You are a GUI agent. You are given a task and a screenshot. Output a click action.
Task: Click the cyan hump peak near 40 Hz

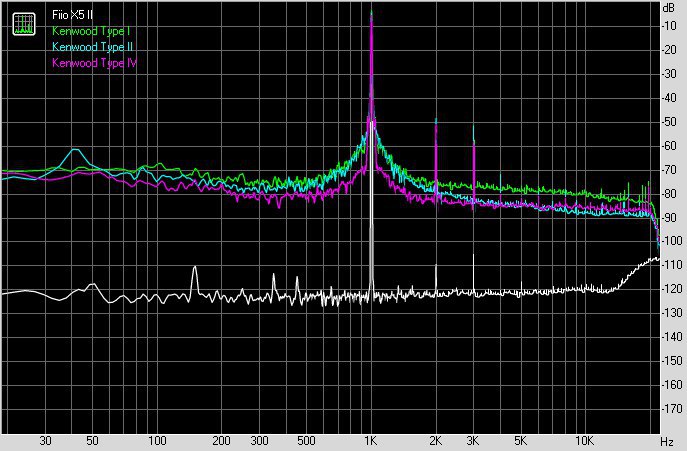76,149
